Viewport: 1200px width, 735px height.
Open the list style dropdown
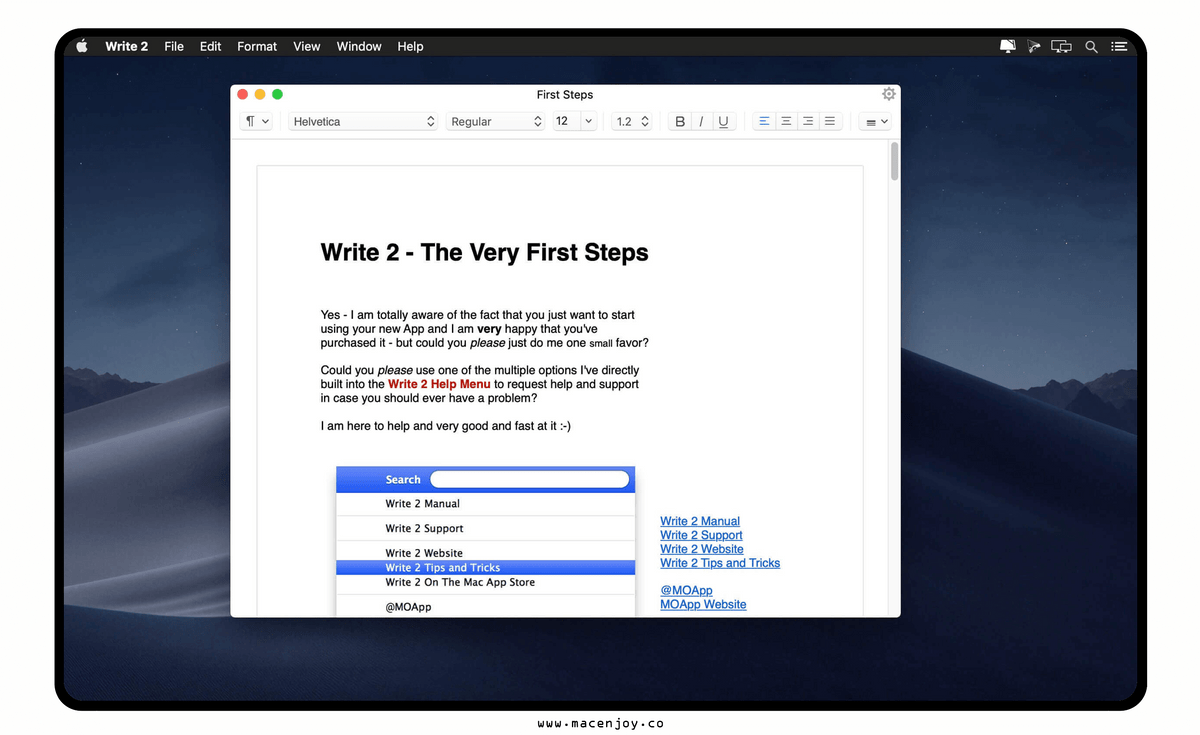click(876, 121)
